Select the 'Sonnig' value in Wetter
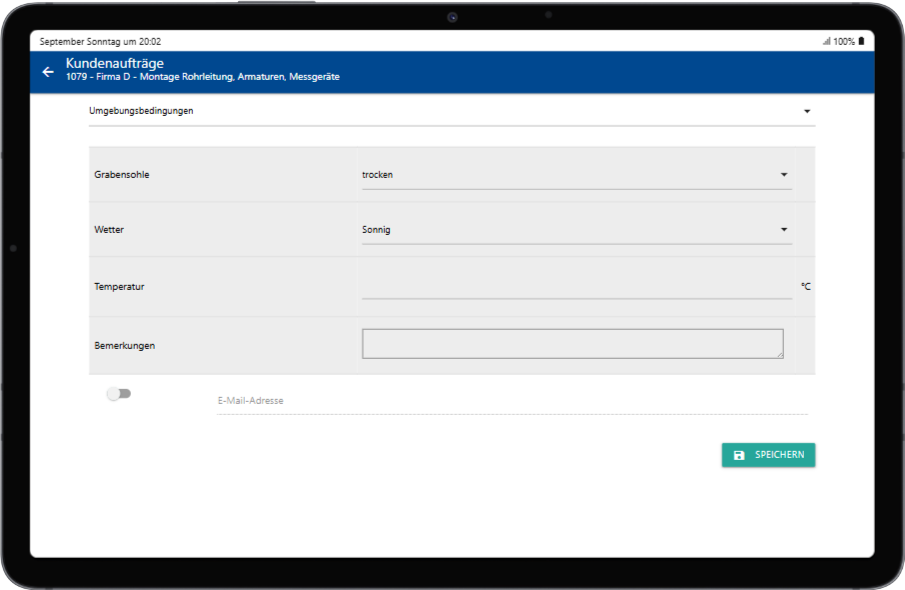The width and height of the screenshot is (905, 590). coord(376,230)
